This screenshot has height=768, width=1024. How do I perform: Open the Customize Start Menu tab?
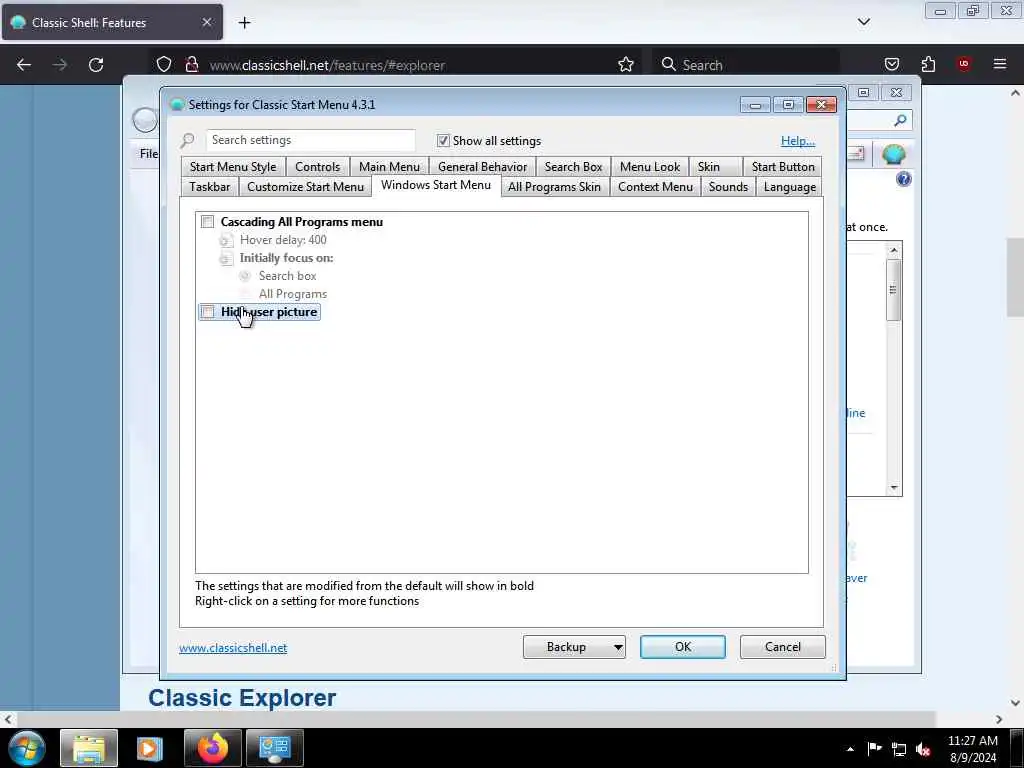[x=305, y=187]
